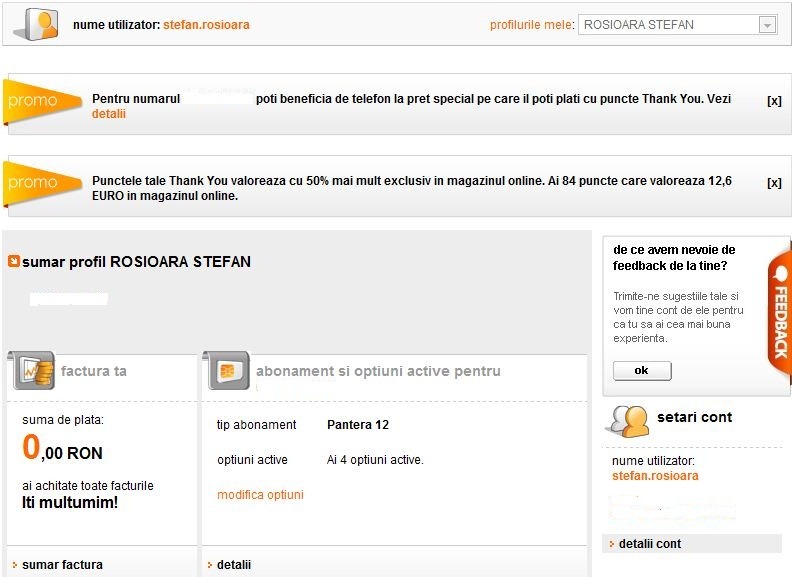Click 'abonament si optiuni active pentru' heading

pos(378,371)
